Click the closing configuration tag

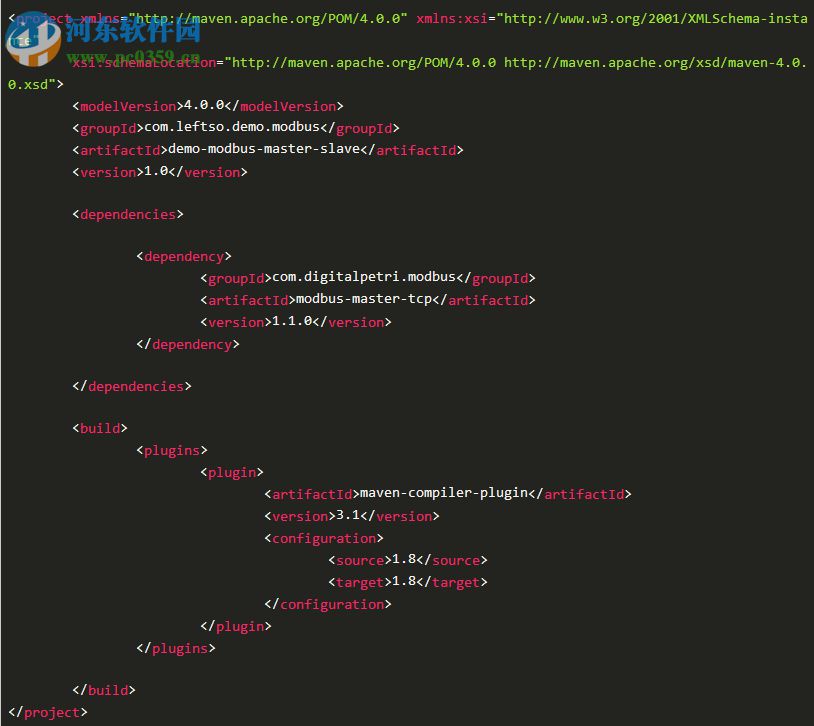coord(328,604)
